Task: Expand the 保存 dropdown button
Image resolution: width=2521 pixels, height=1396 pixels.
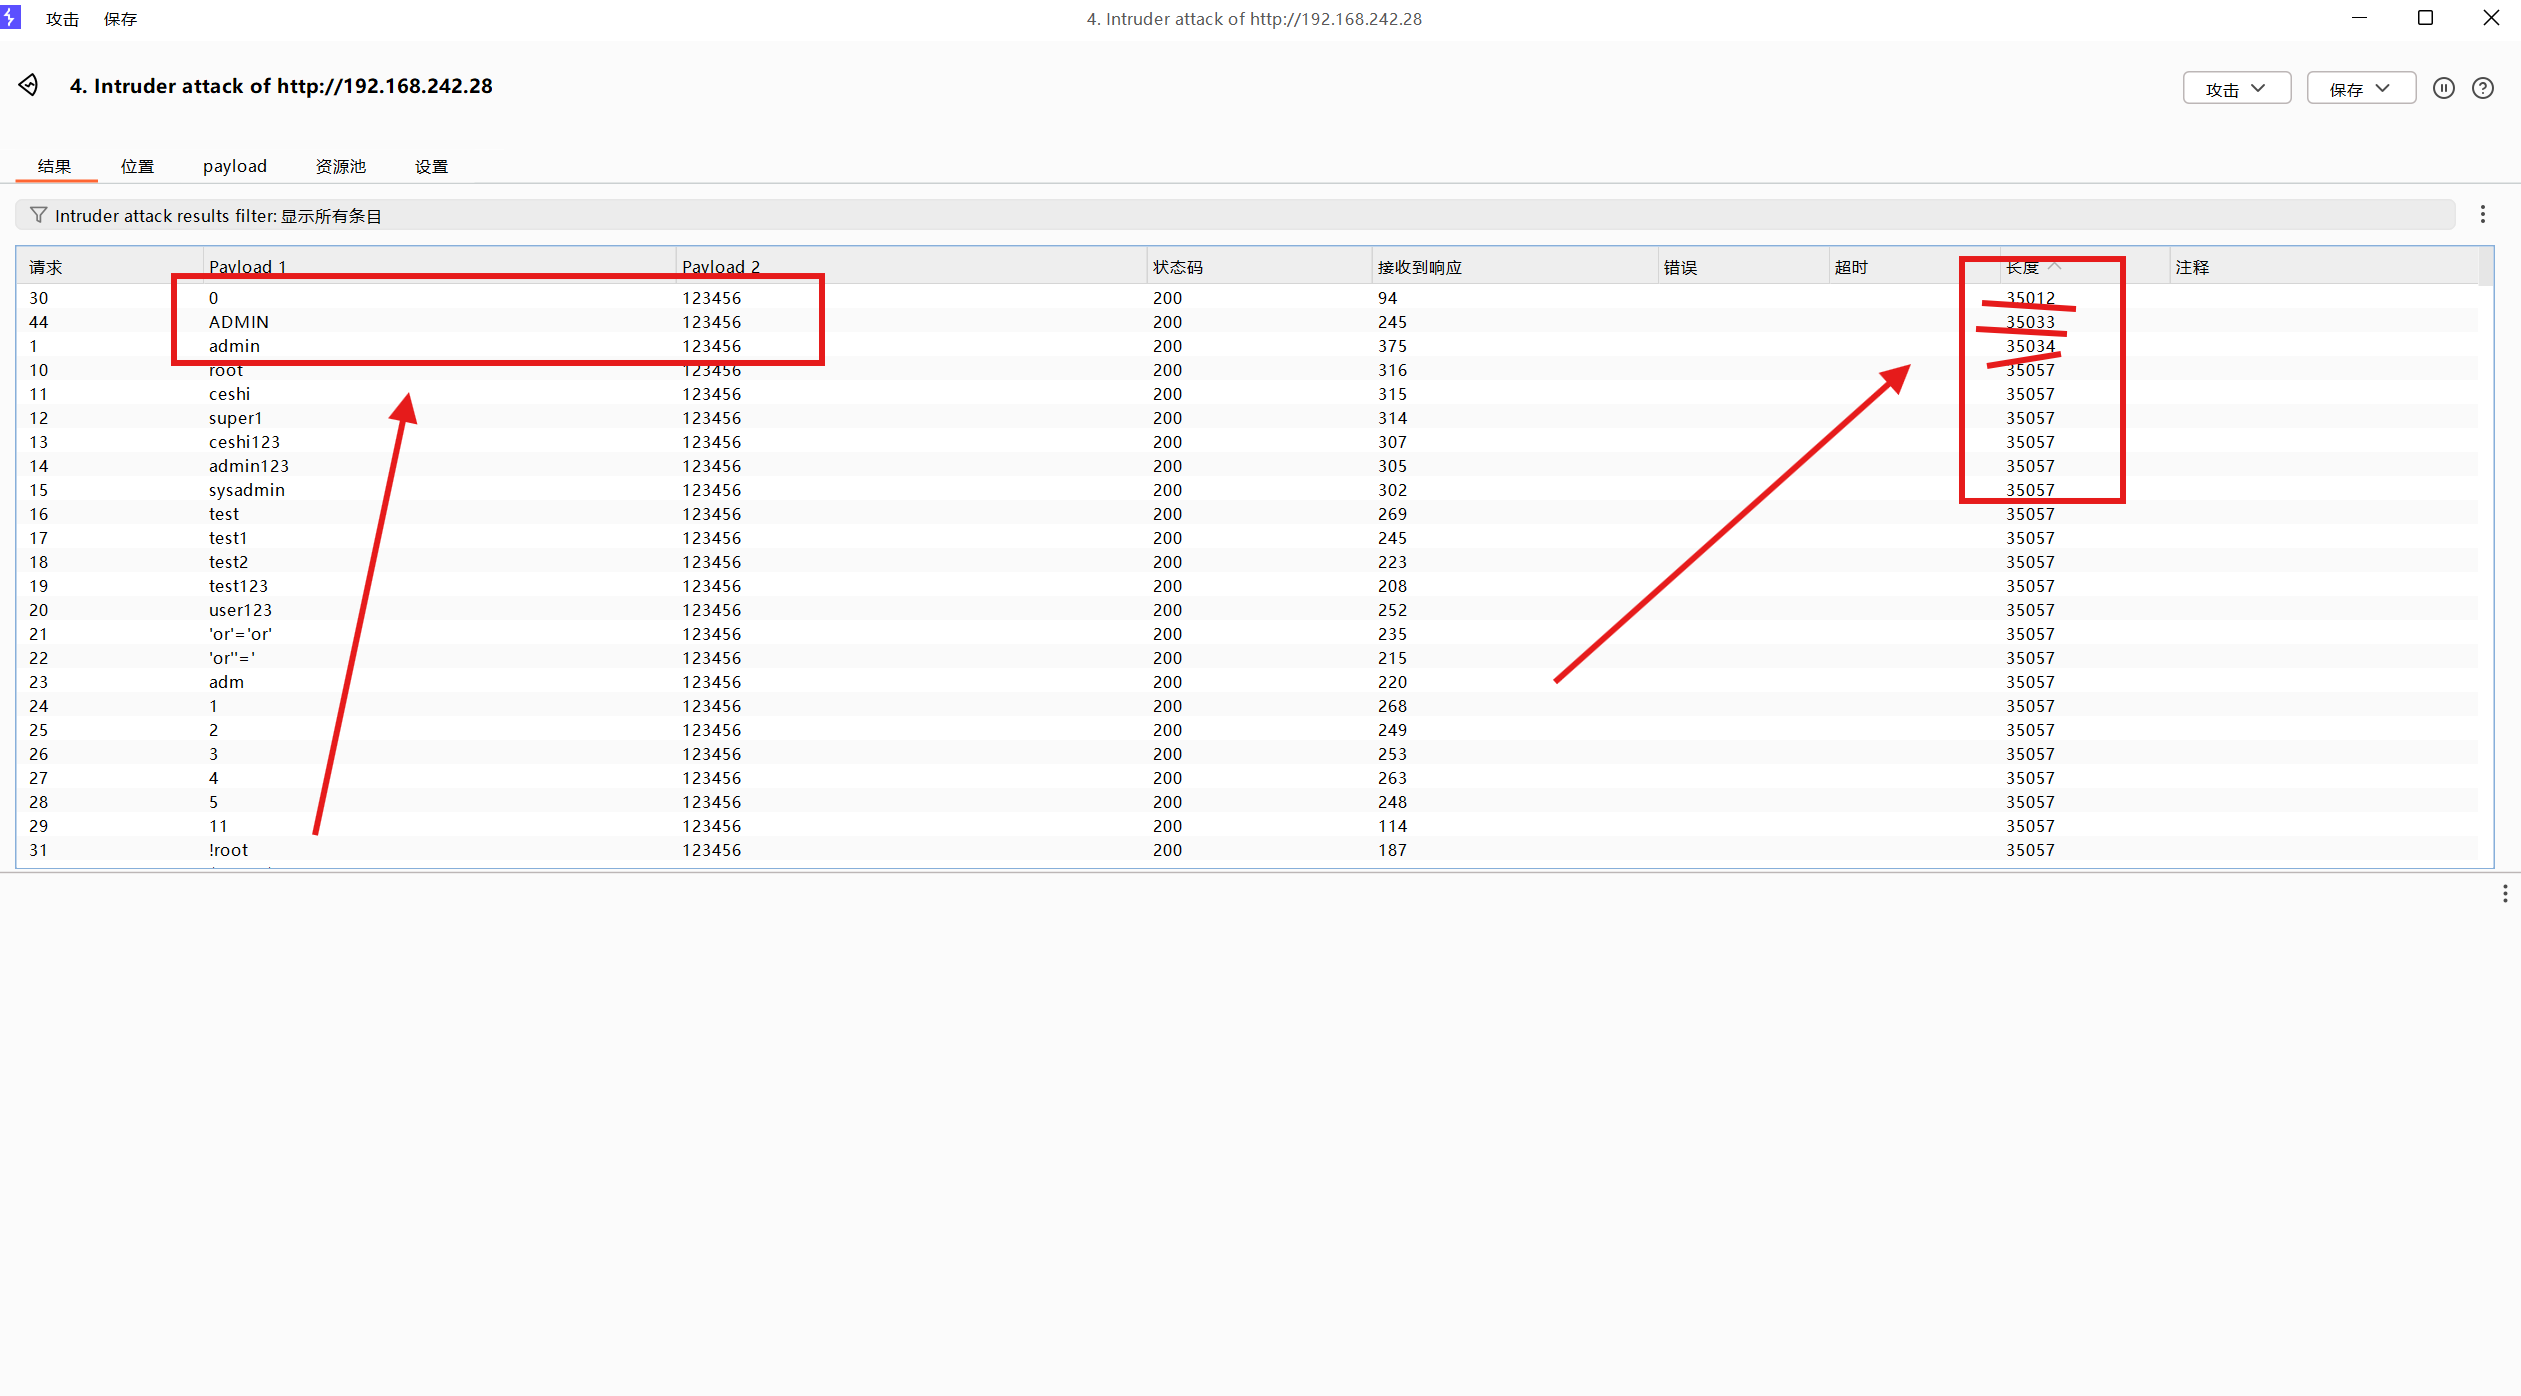Action: [x=2360, y=88]
